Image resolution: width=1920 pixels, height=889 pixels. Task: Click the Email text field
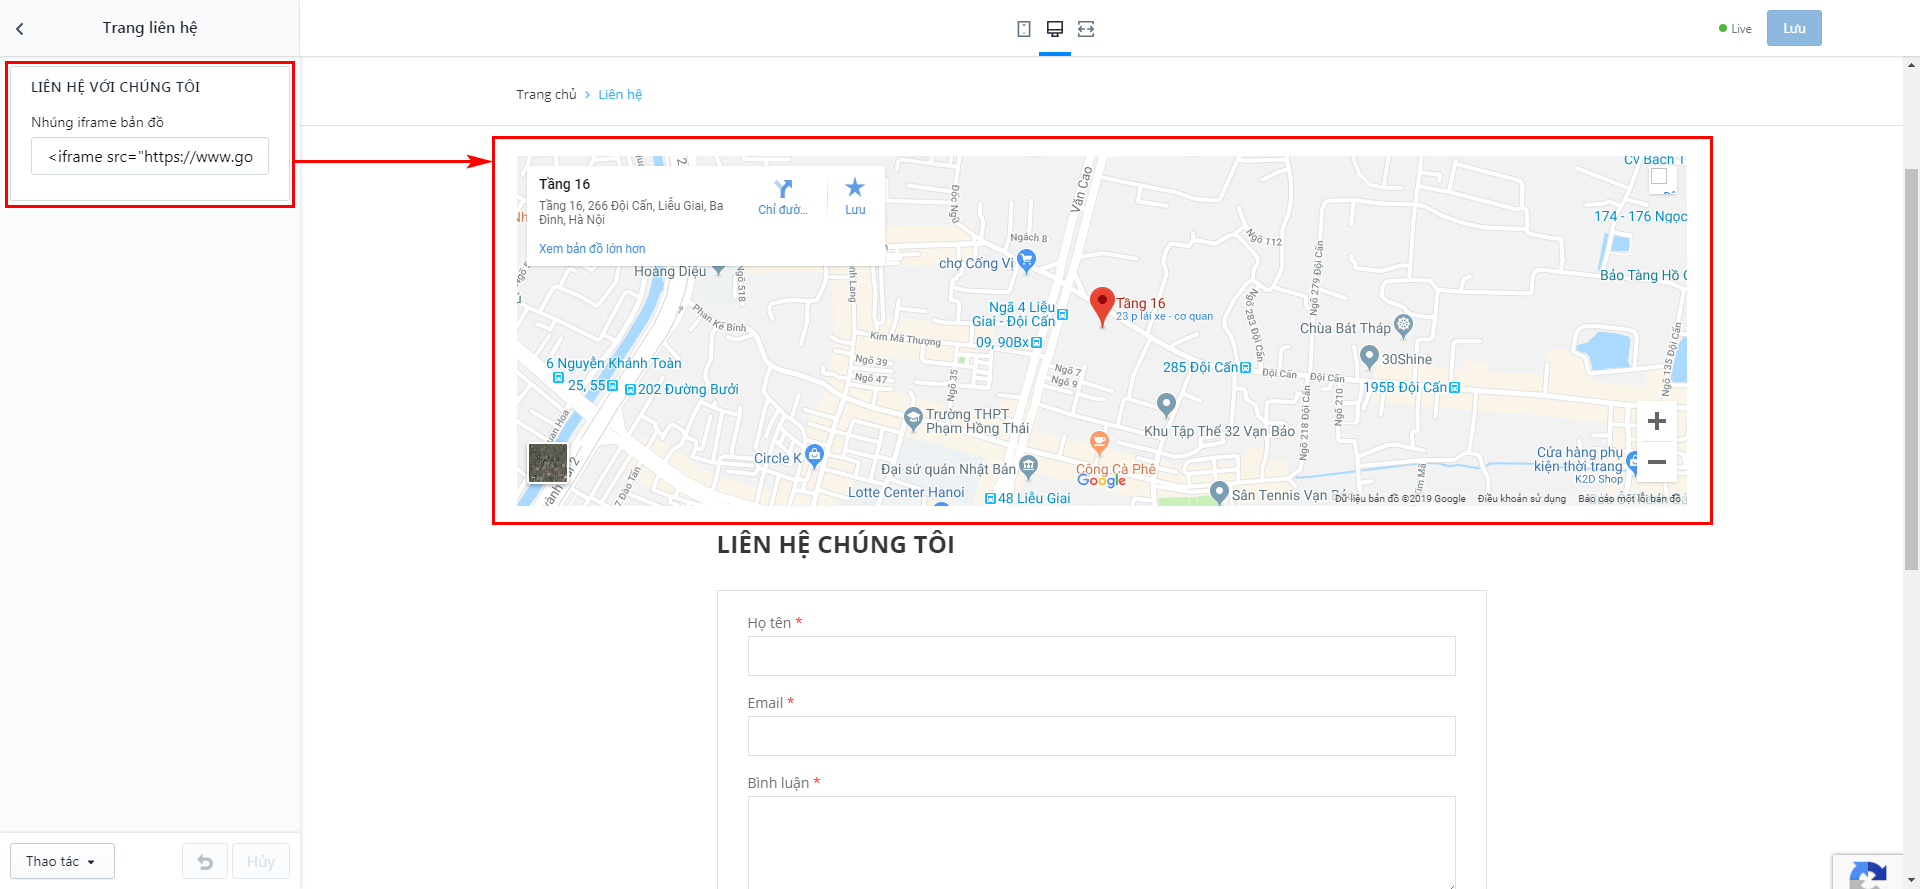[1101, 736]
